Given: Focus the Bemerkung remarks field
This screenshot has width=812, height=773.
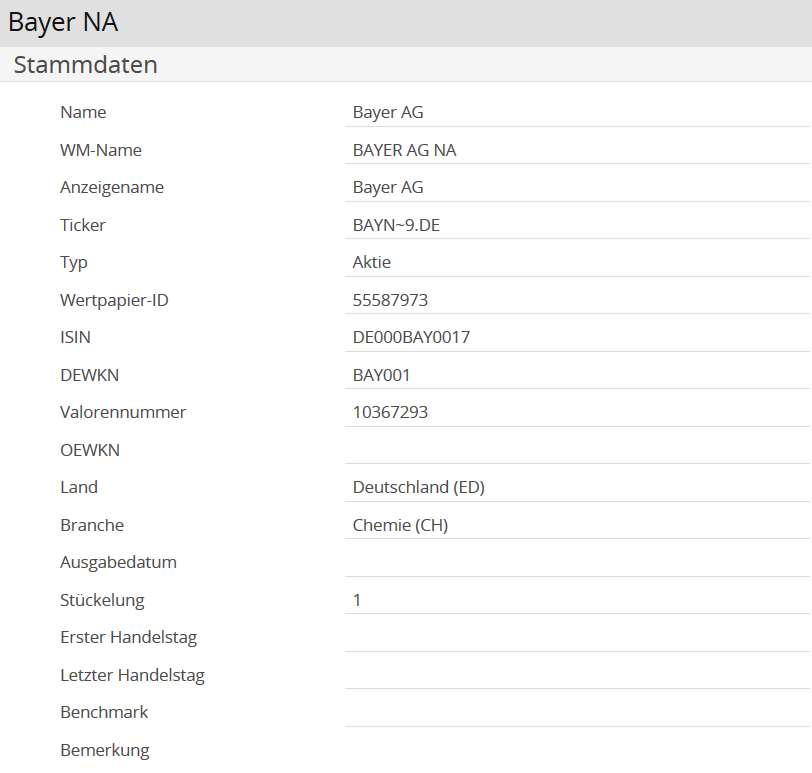Looking at the screenshot, I should 577,750.
